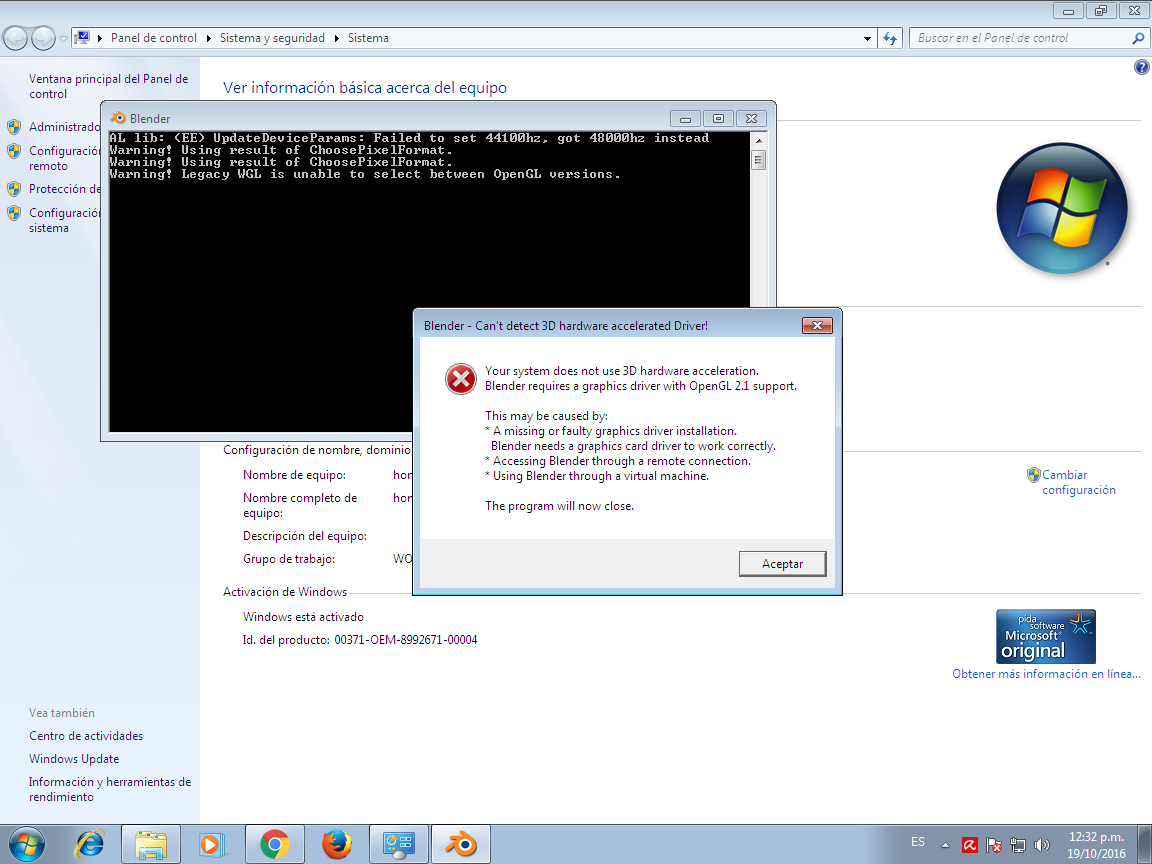Open the clock showing 12:32 p.m.
This screenshot has height=864, width=1152.
pos(1096,845)
